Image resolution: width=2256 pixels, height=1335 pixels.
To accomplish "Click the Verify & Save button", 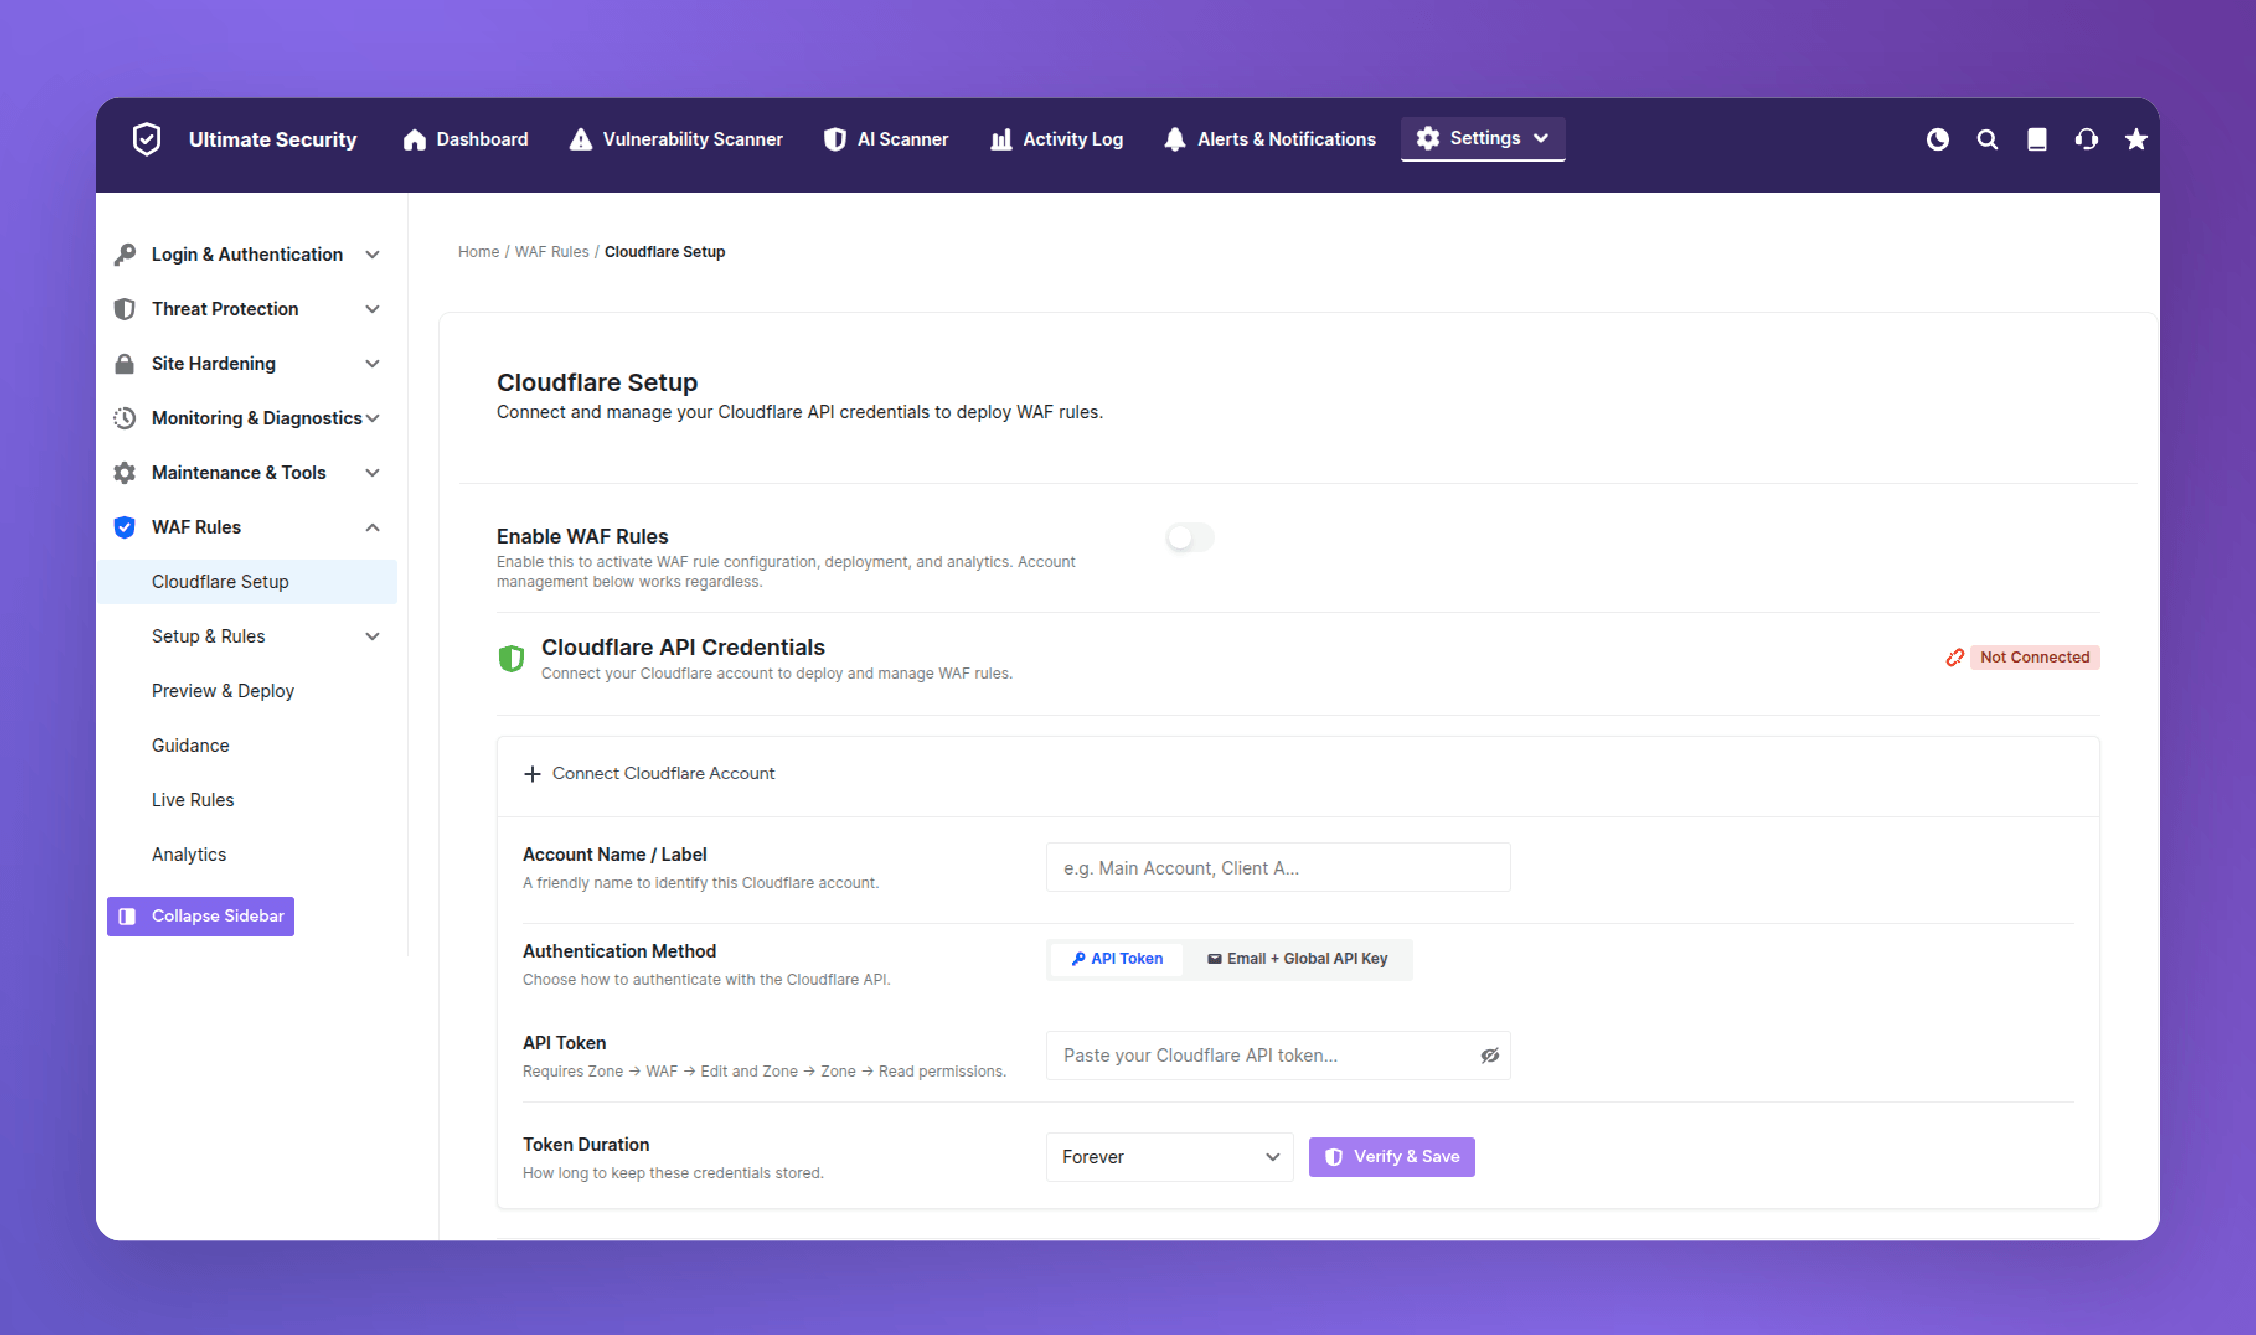I will pos(1391,1157).
